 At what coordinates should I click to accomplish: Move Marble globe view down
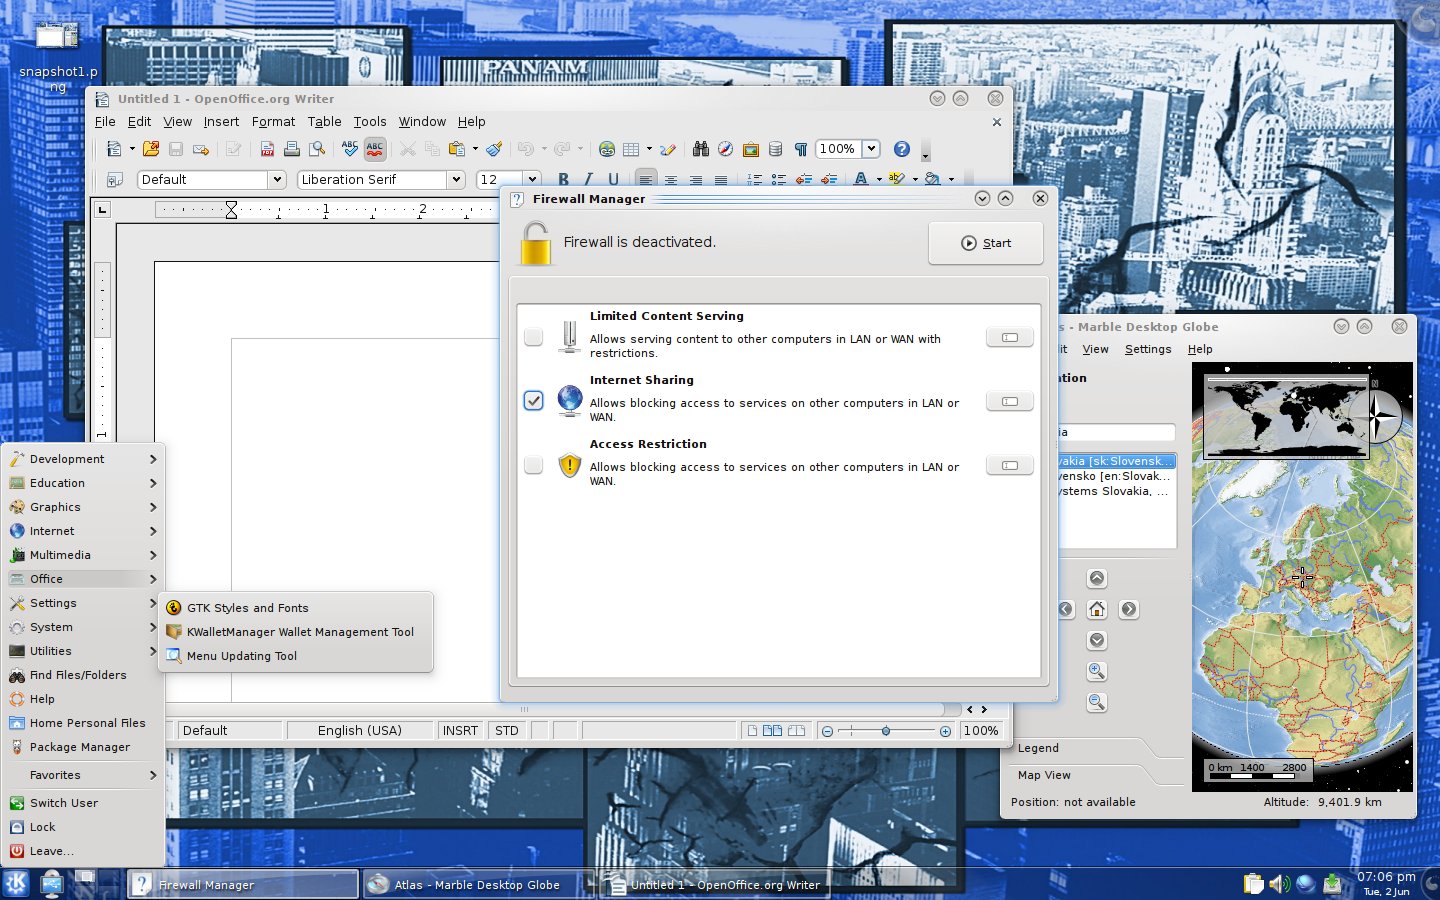pos(1097,640)
